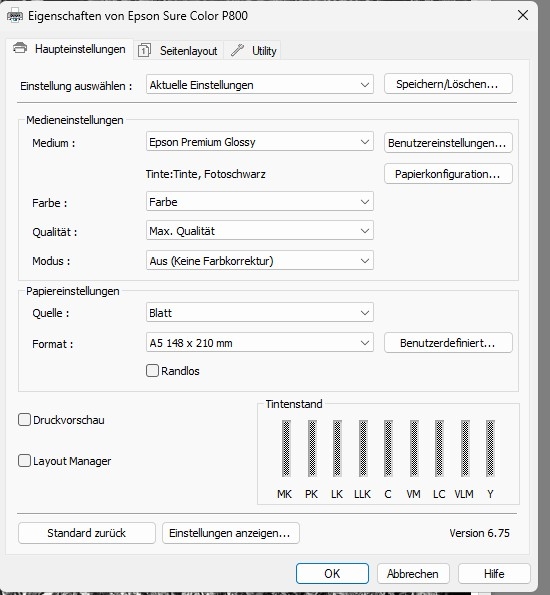
Task: Select the Haupteinstellungen tab
Action: pos(69,49)
